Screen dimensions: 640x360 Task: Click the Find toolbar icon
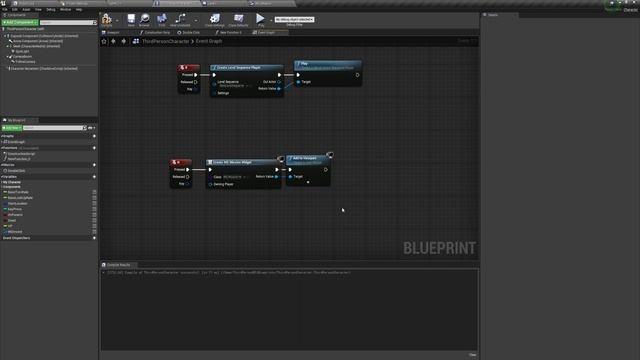point(162,19)
